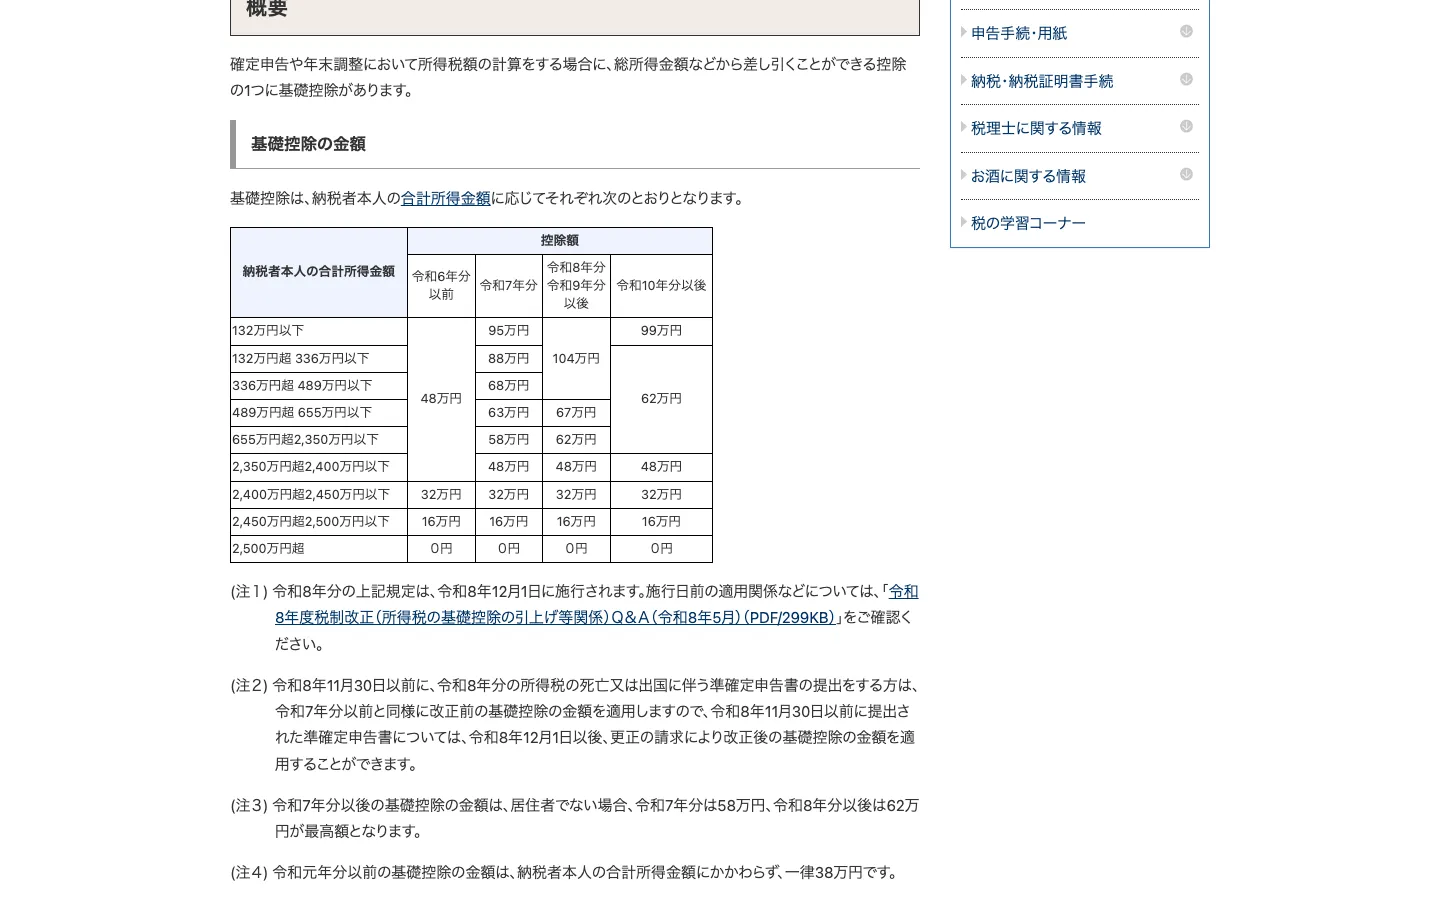The width and height of the screenshot is (1440, 900).
Task: Click the 104万円 cell
Action: tap(576, 358)
